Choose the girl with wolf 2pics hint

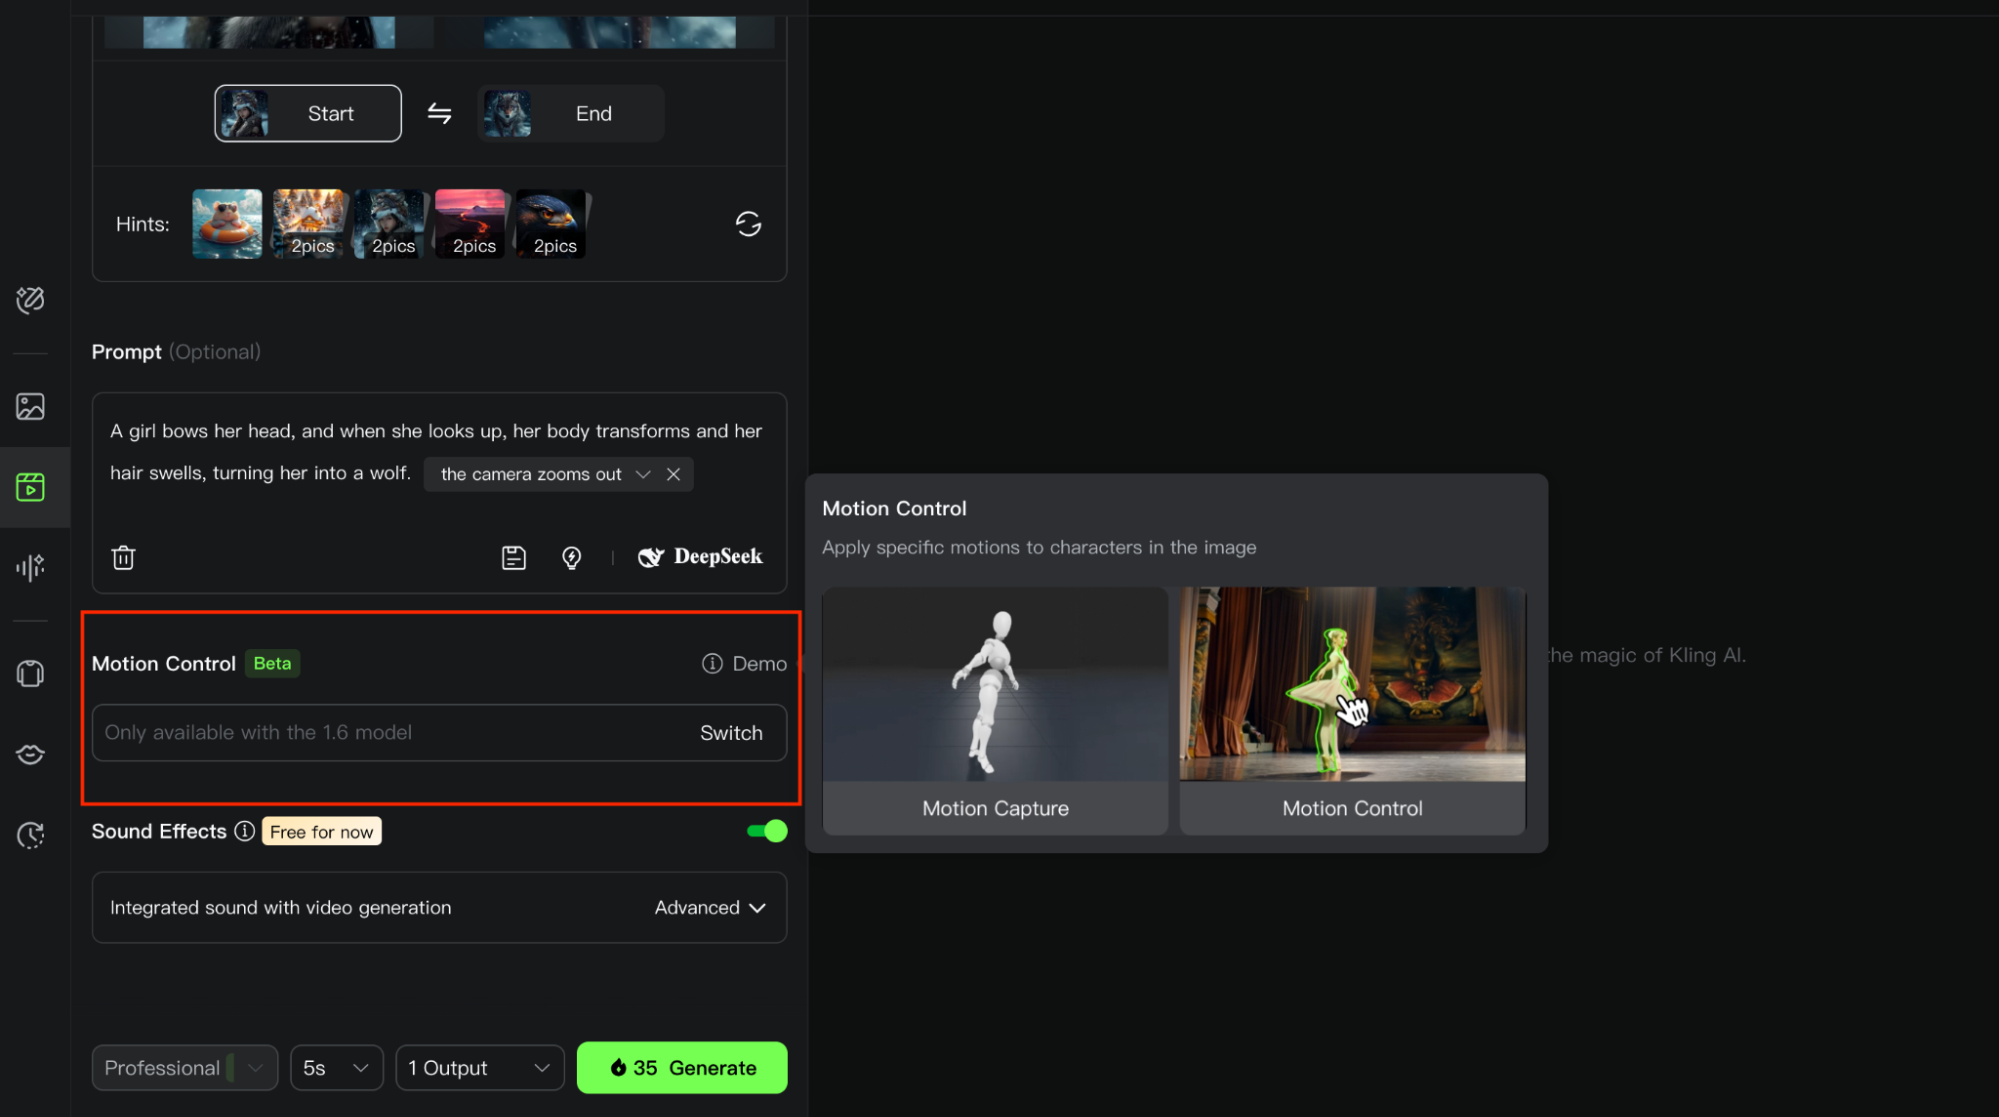389,224
